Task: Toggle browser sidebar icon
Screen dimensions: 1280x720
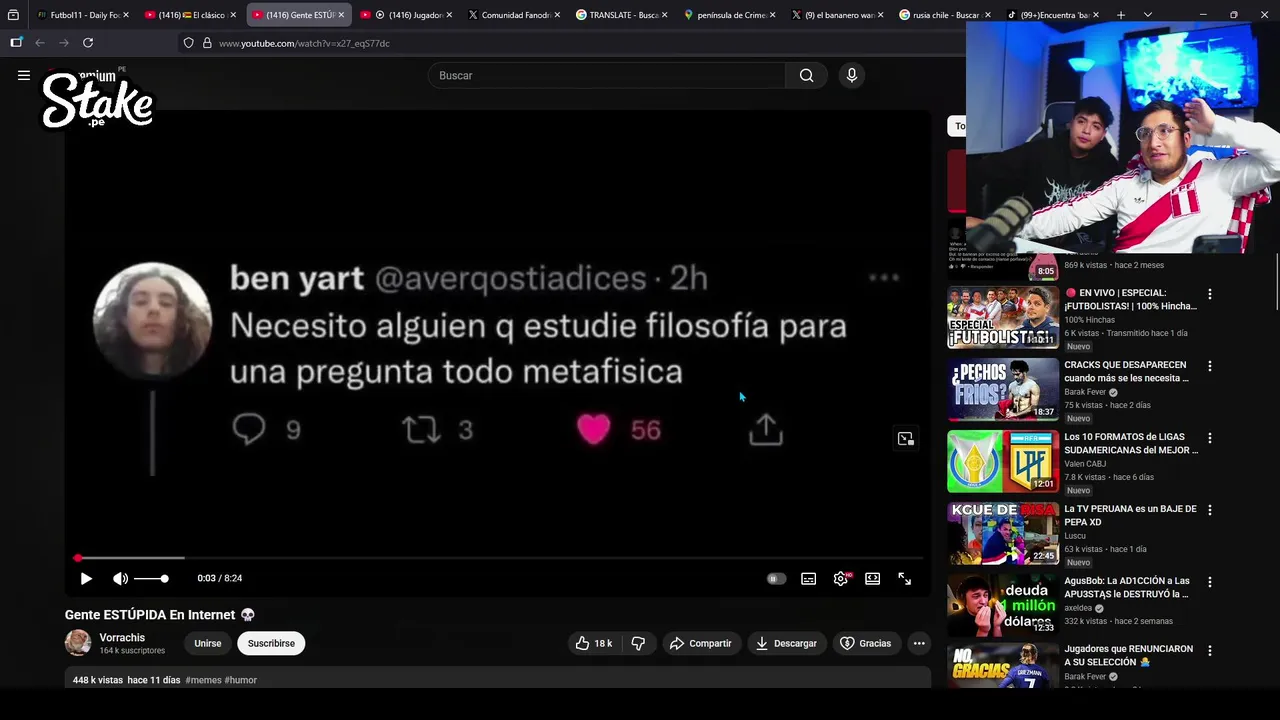Action: 16,43
